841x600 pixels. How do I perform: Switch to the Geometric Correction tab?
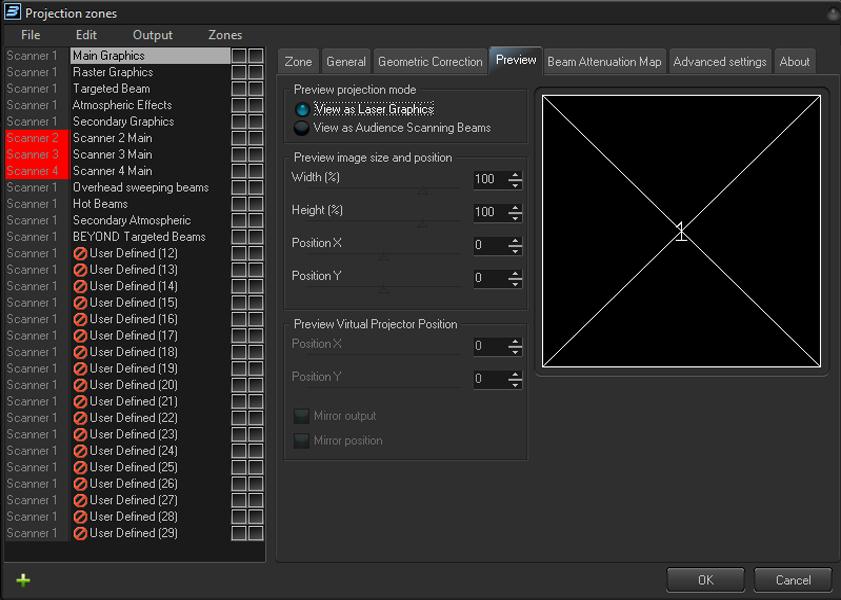(430, 61)
